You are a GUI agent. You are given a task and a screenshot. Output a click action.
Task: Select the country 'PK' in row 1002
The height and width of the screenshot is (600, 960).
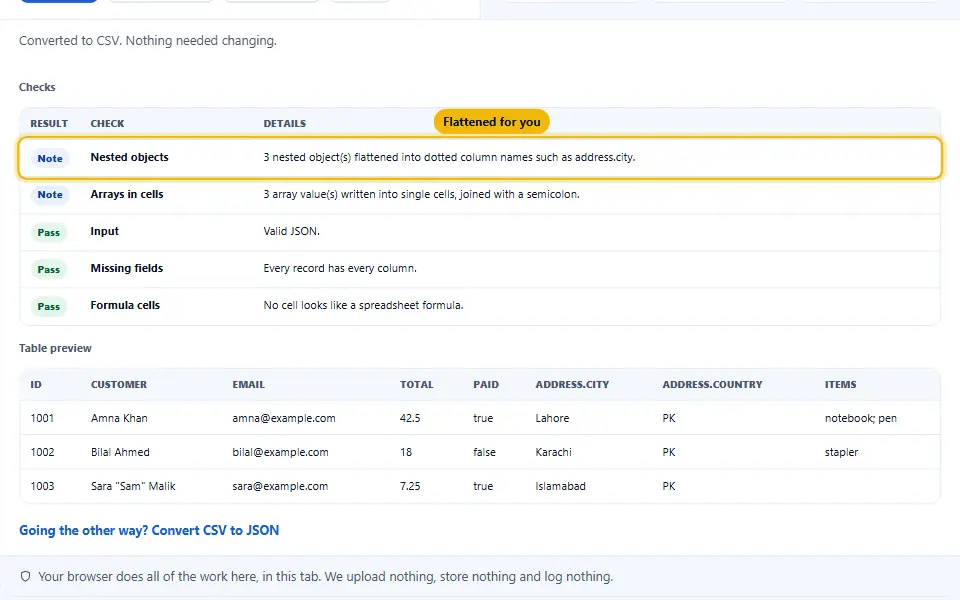[x=669, y=452]
